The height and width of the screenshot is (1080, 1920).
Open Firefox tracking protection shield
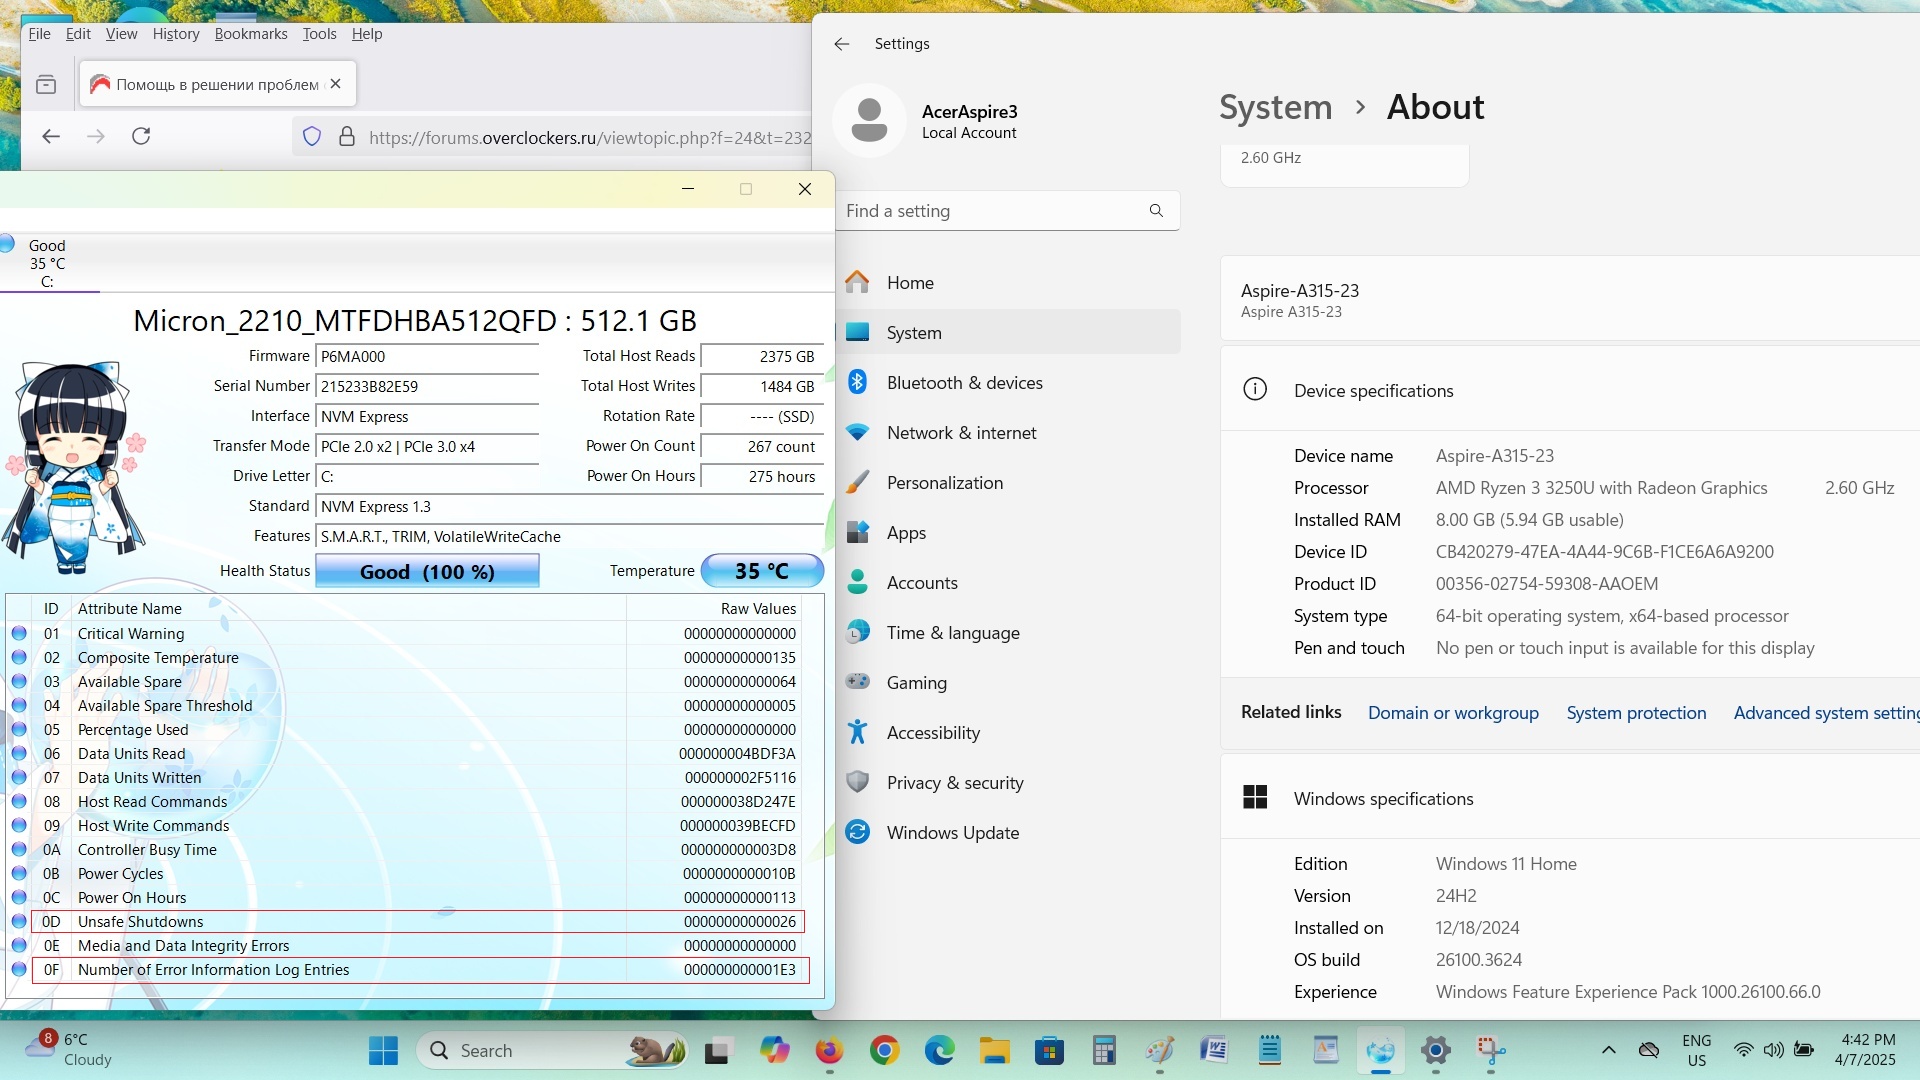pyautogui.click(x=312, y=137)
